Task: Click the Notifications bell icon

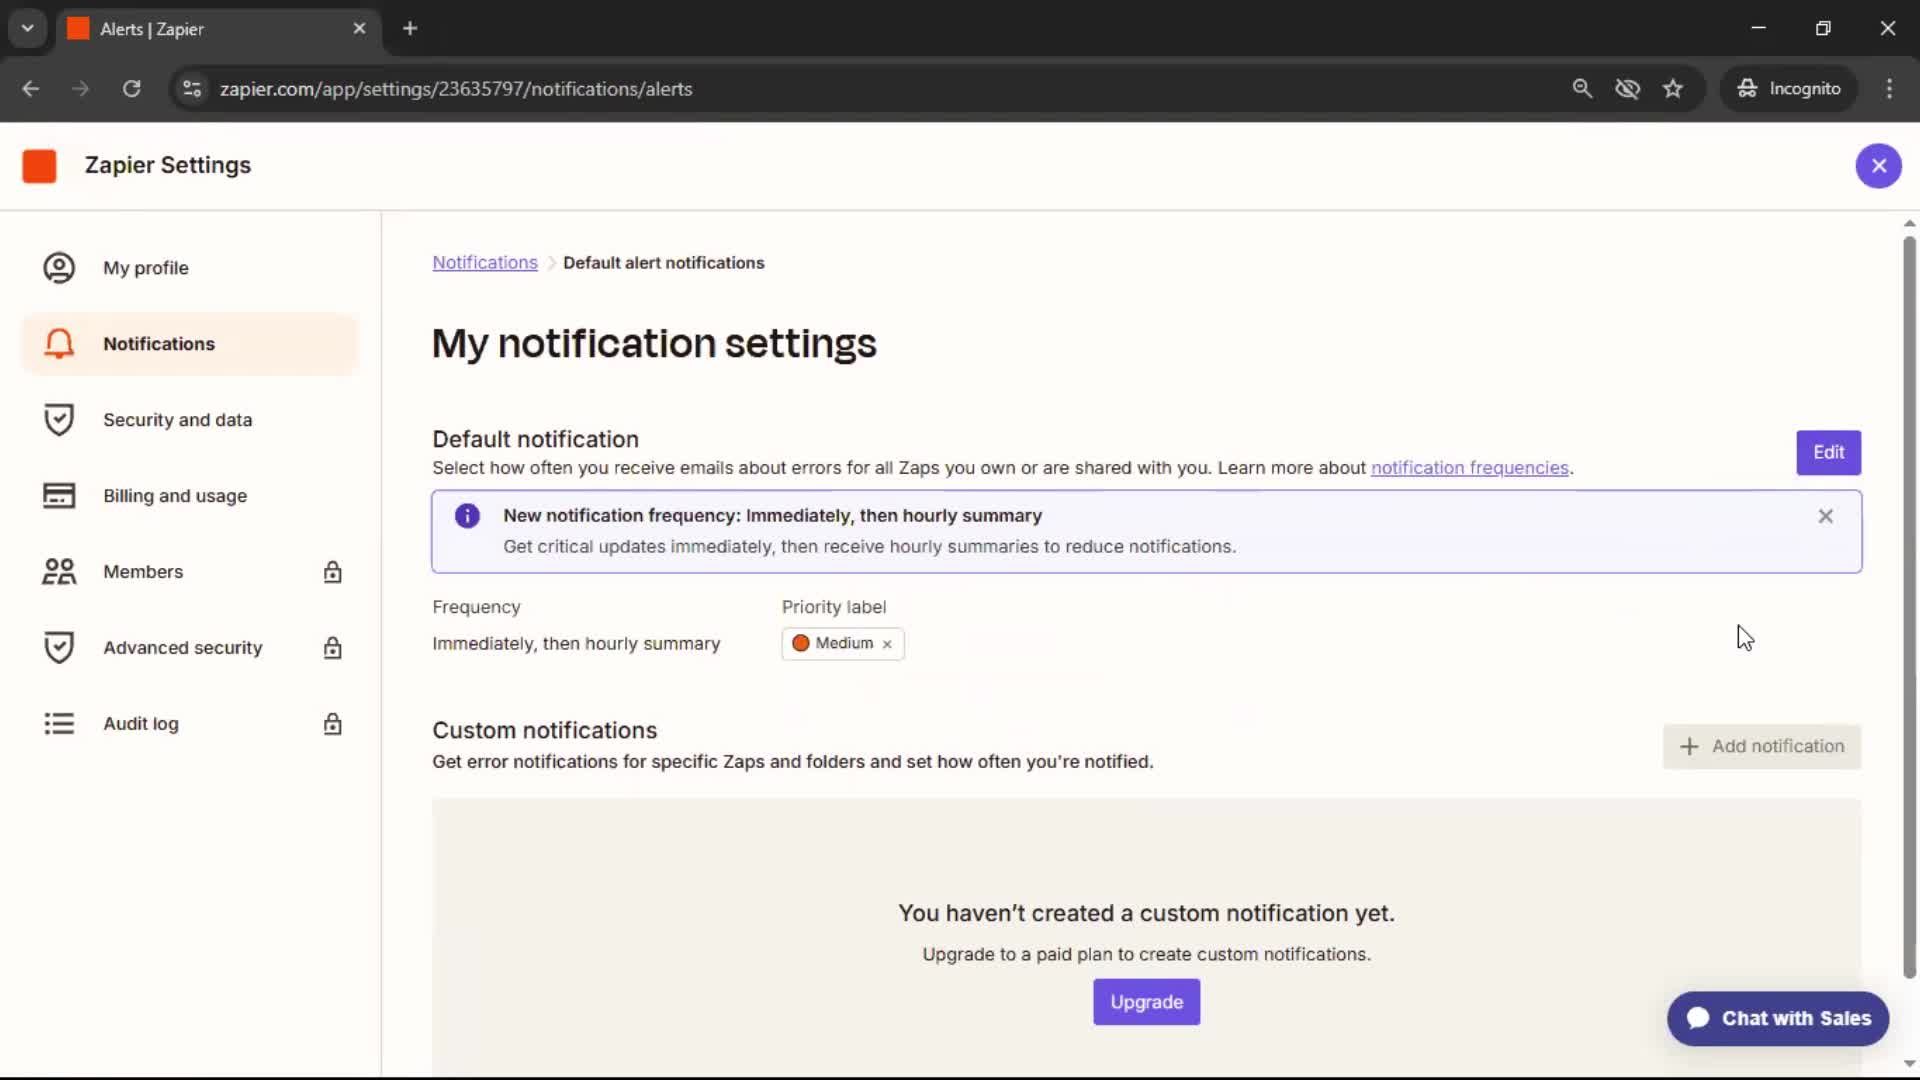Action: pos(59,344)
